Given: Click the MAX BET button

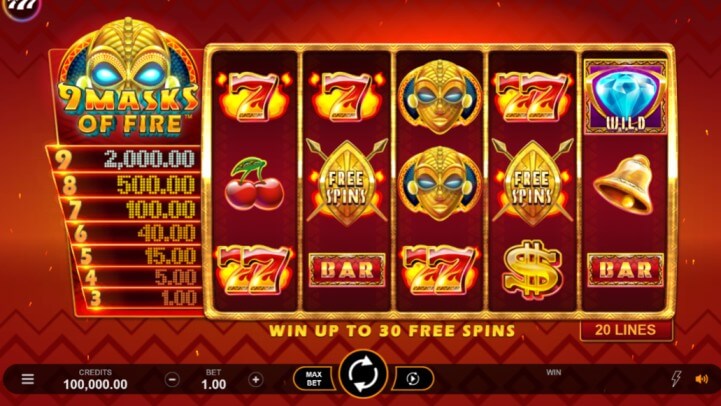Looking at the screenshot, I should coord(314,378).
